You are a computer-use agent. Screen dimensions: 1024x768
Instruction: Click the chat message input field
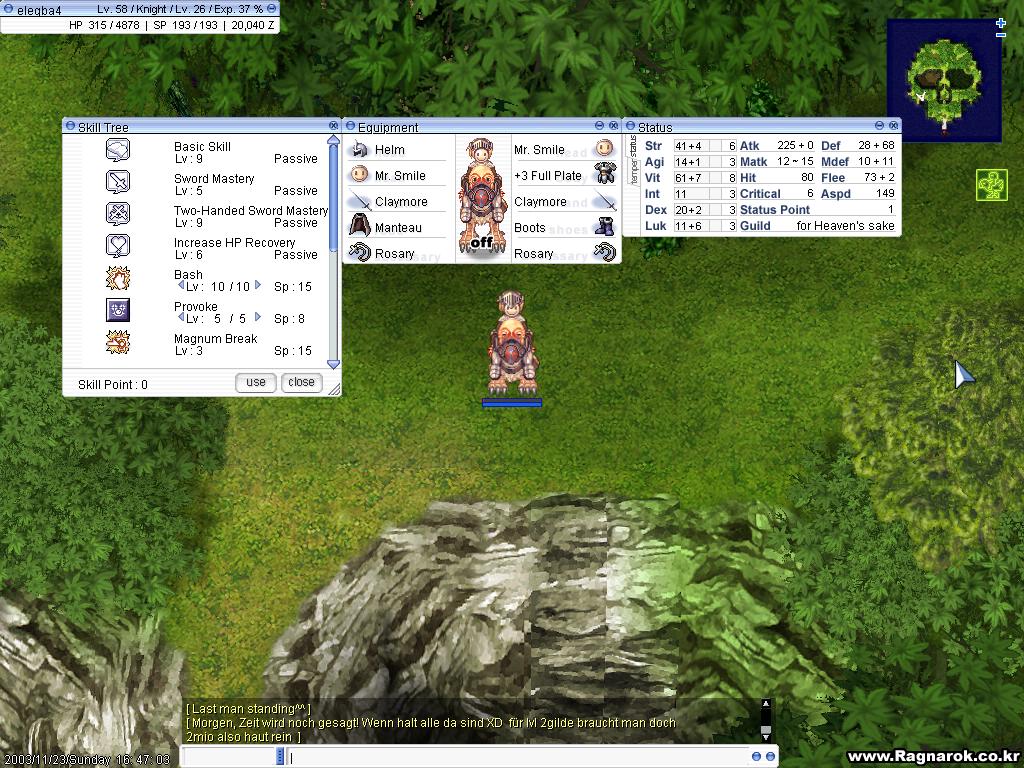pos(516,756)
